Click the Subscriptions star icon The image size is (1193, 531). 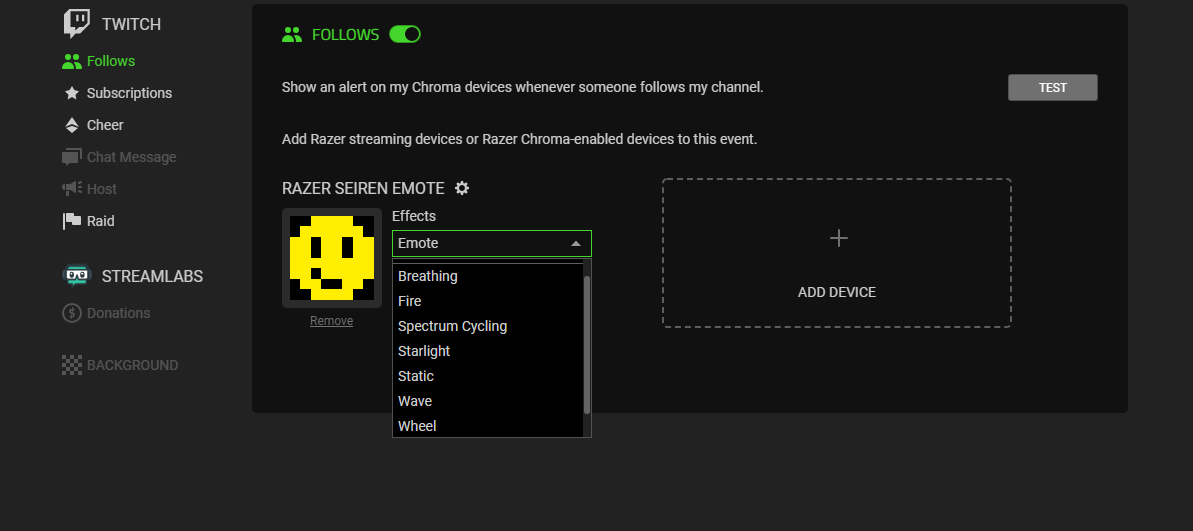tap(72, 93)
